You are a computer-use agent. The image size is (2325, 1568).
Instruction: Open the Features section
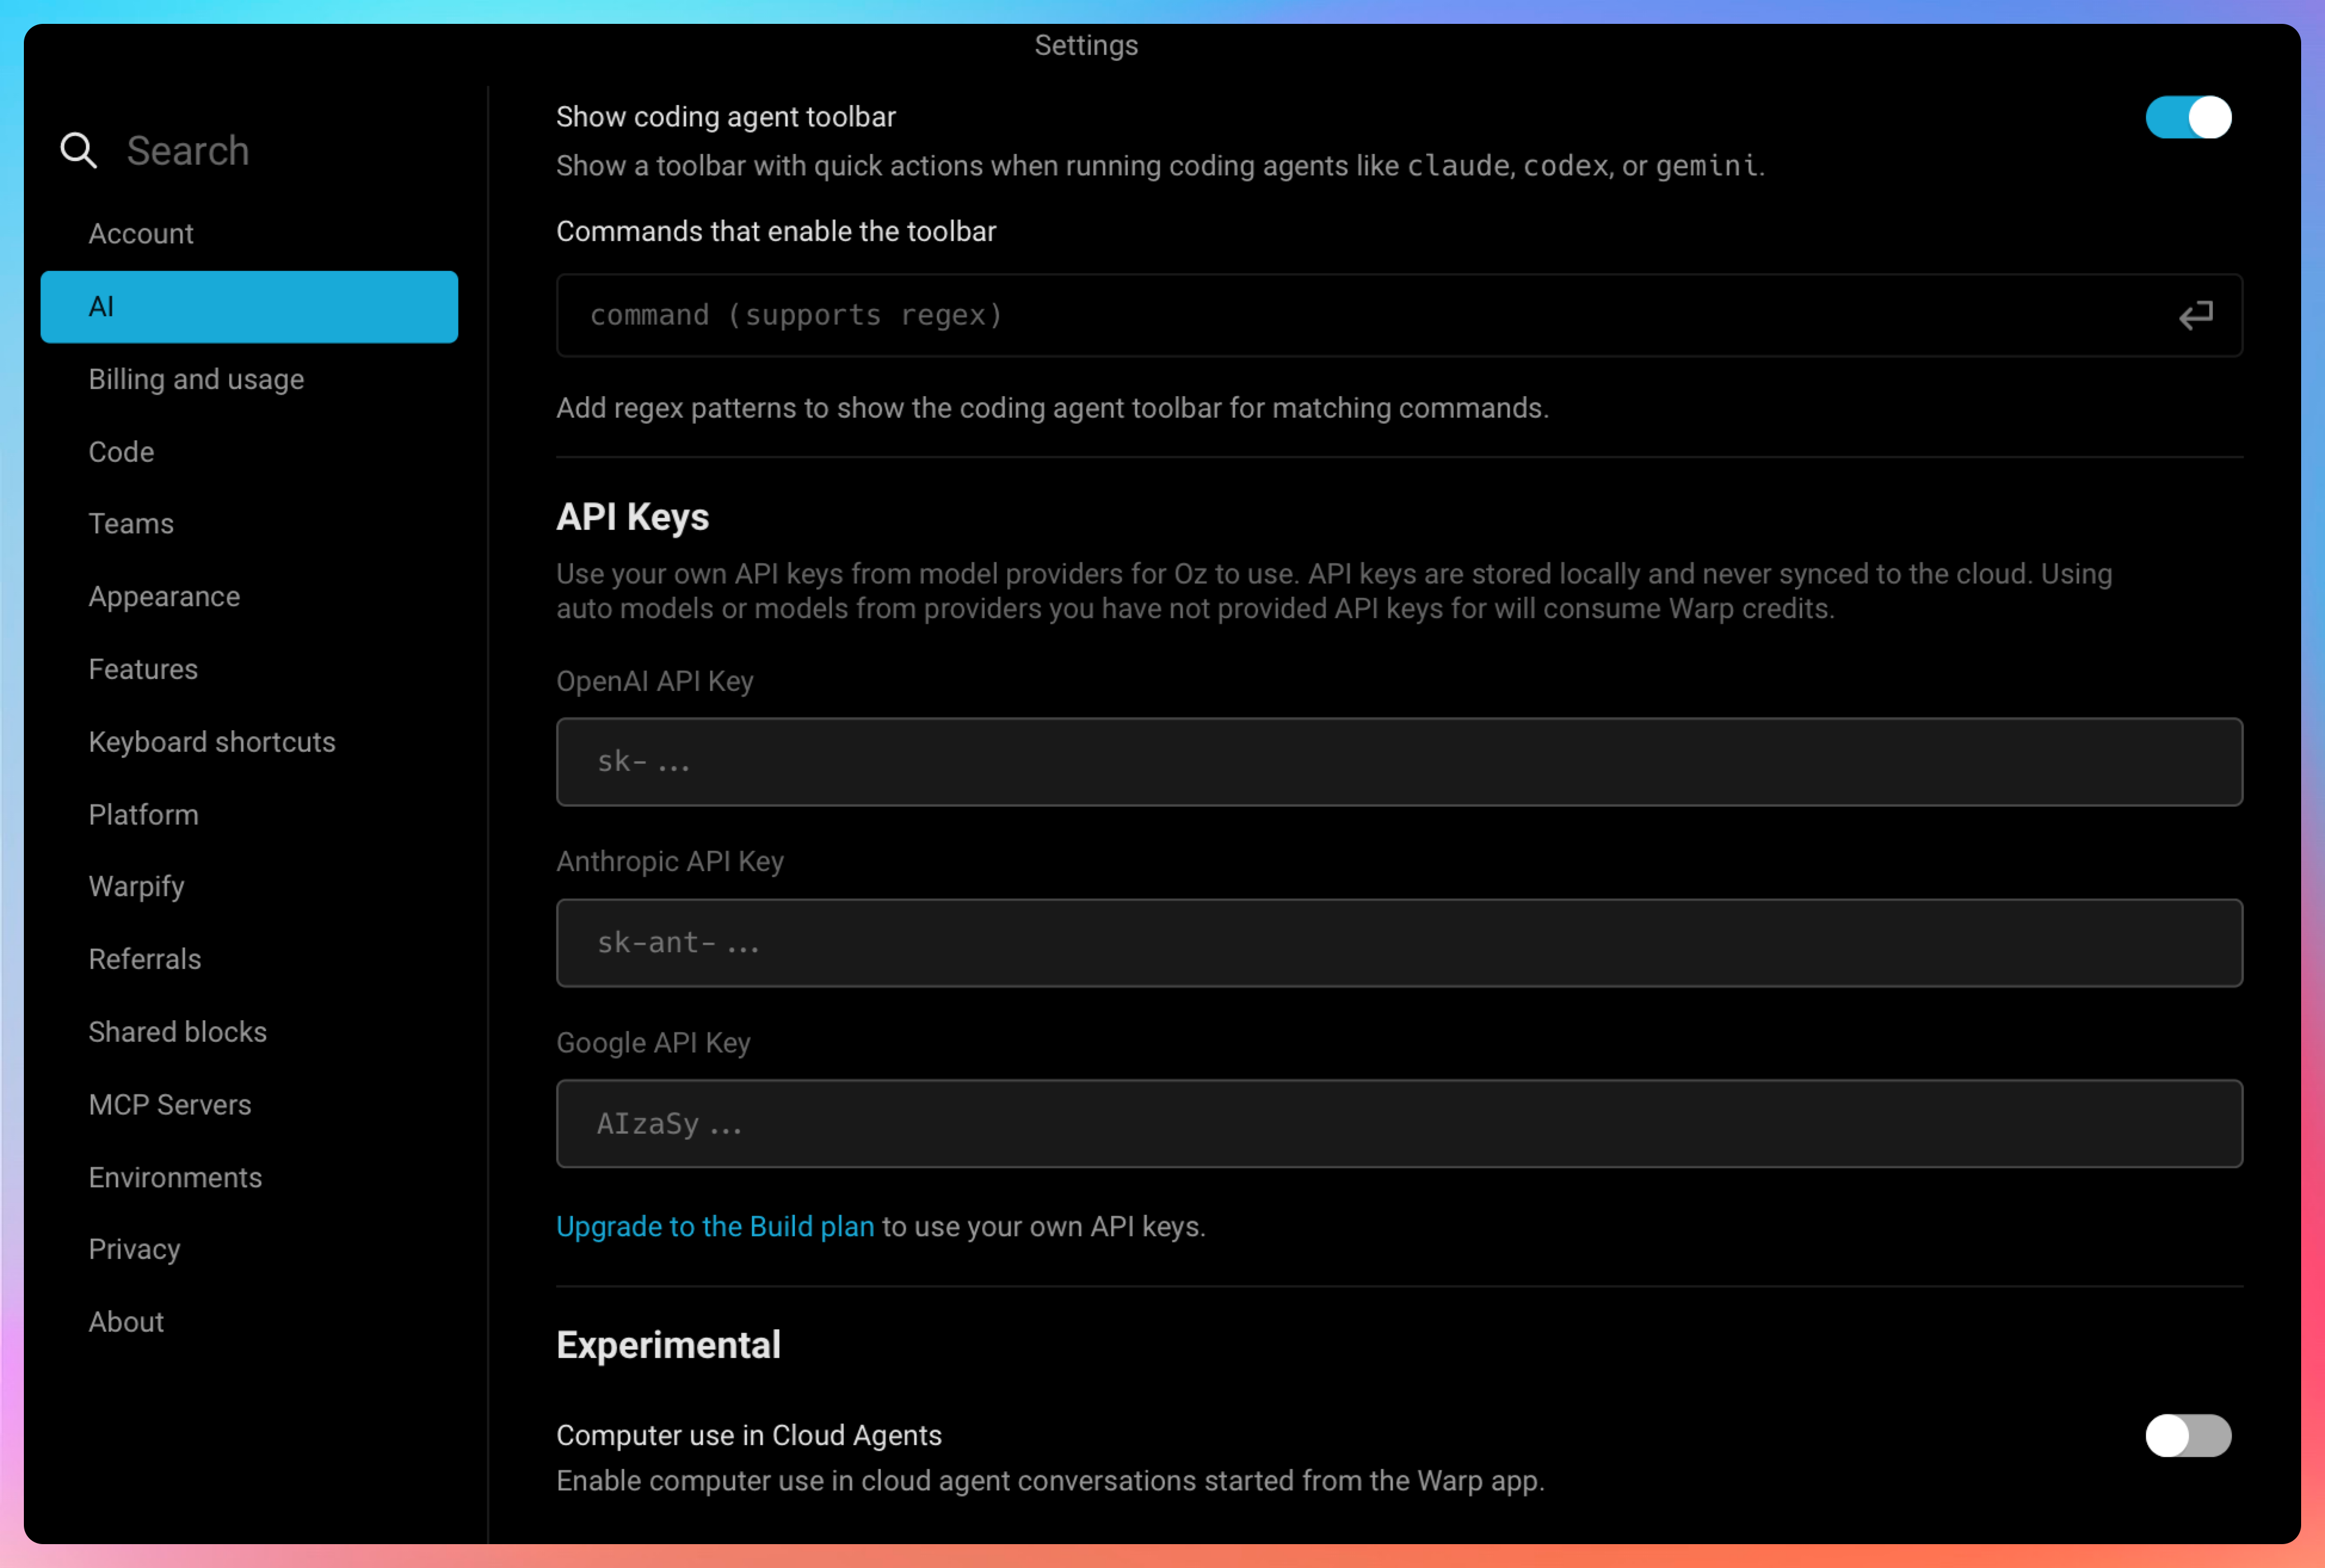143,669
